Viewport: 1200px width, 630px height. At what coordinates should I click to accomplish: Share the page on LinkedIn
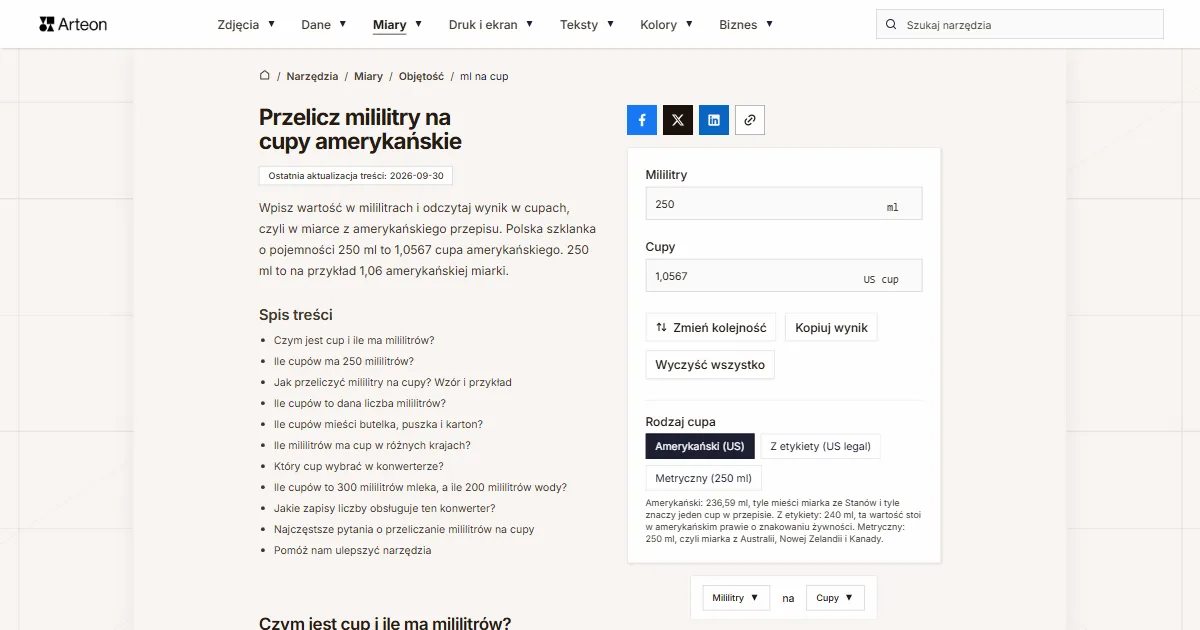point(714,120)
